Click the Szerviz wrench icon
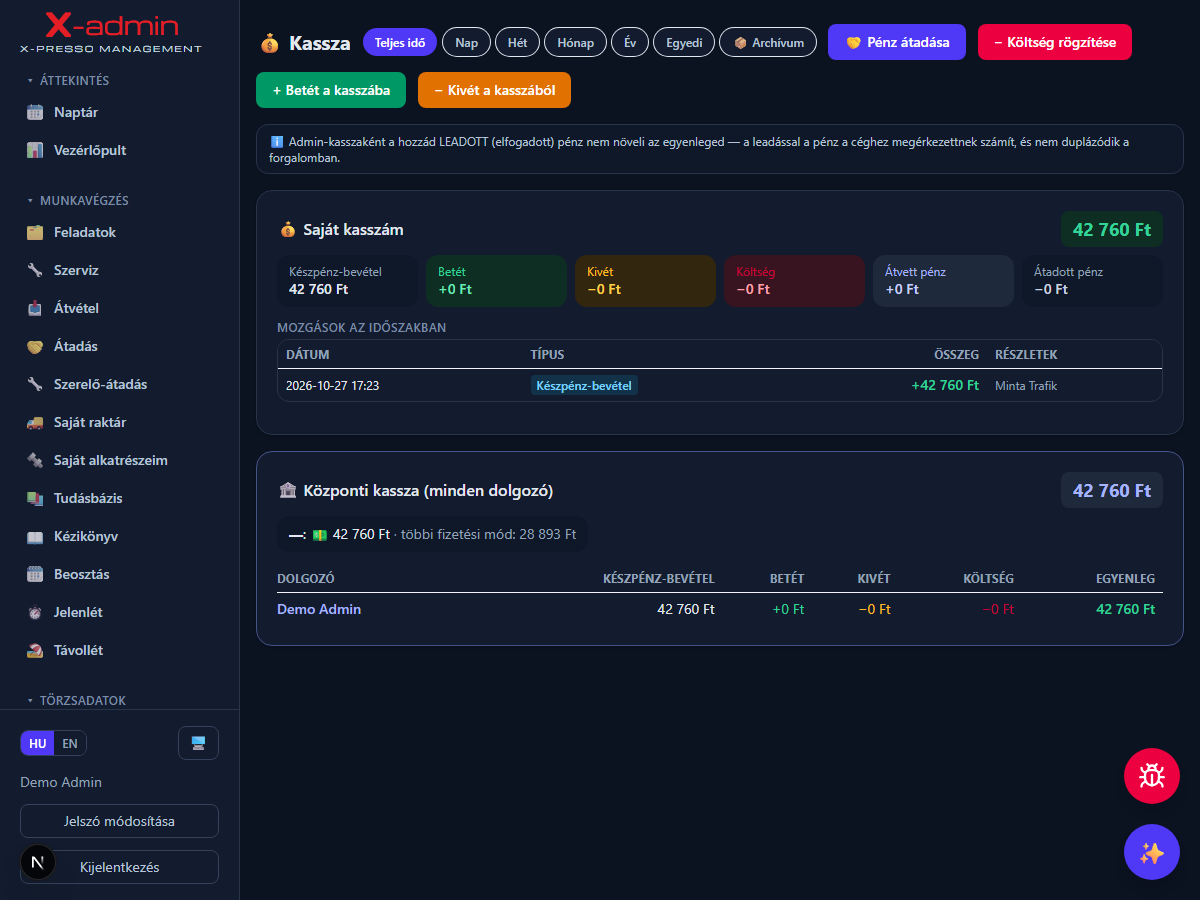The width and height of the screenshot is (1200, 900). coord(35,271)
